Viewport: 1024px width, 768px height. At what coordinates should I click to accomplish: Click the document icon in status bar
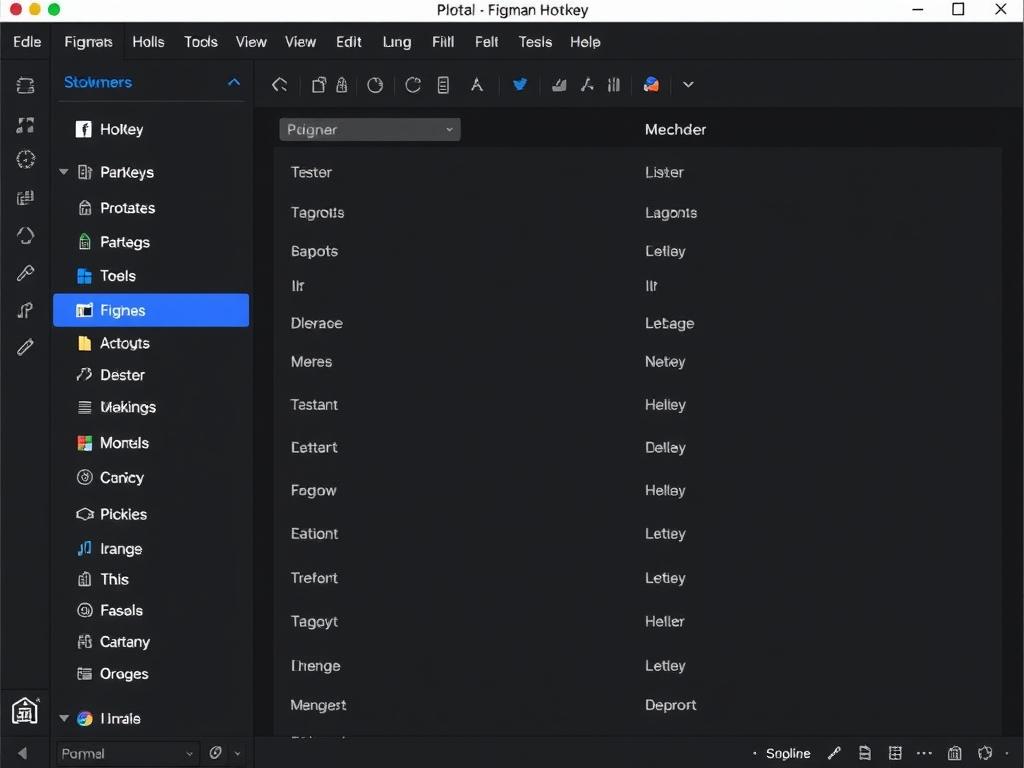point(865,753)
